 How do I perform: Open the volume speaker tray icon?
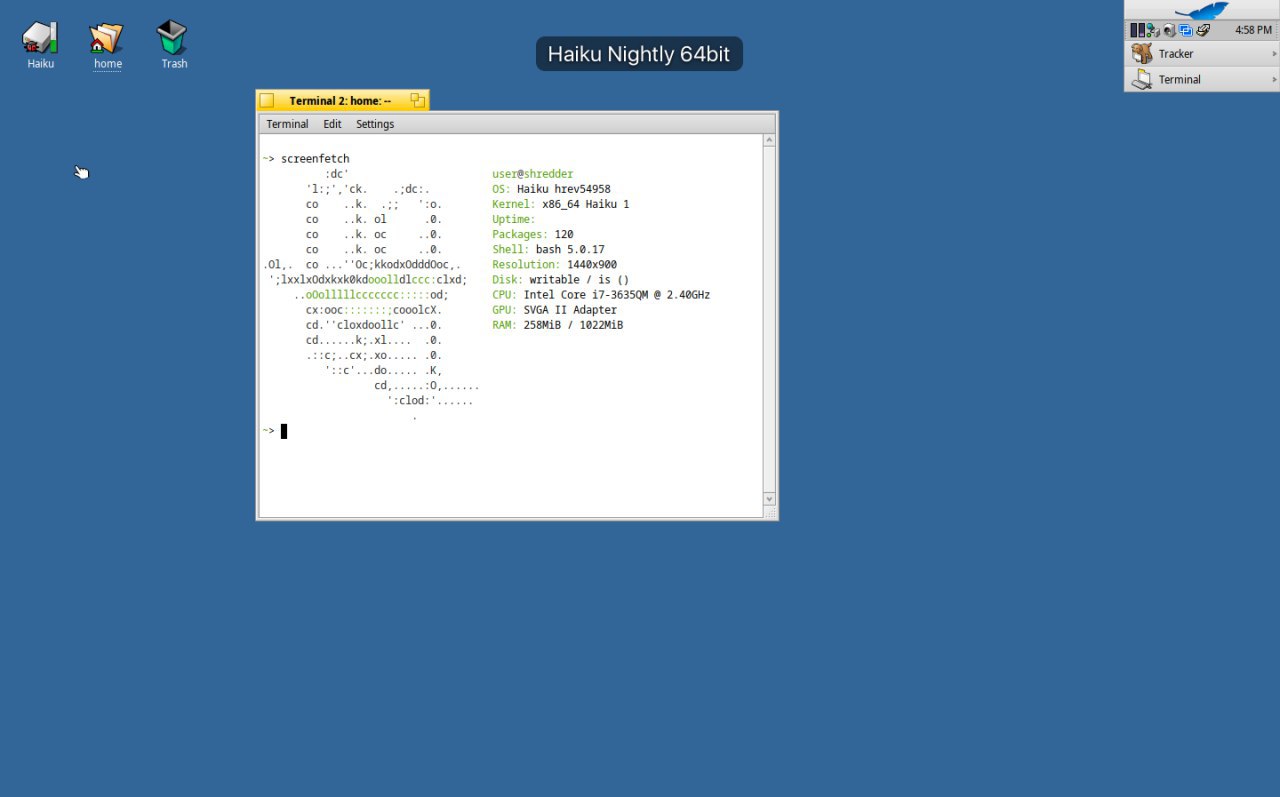[x=1170, y=30]
